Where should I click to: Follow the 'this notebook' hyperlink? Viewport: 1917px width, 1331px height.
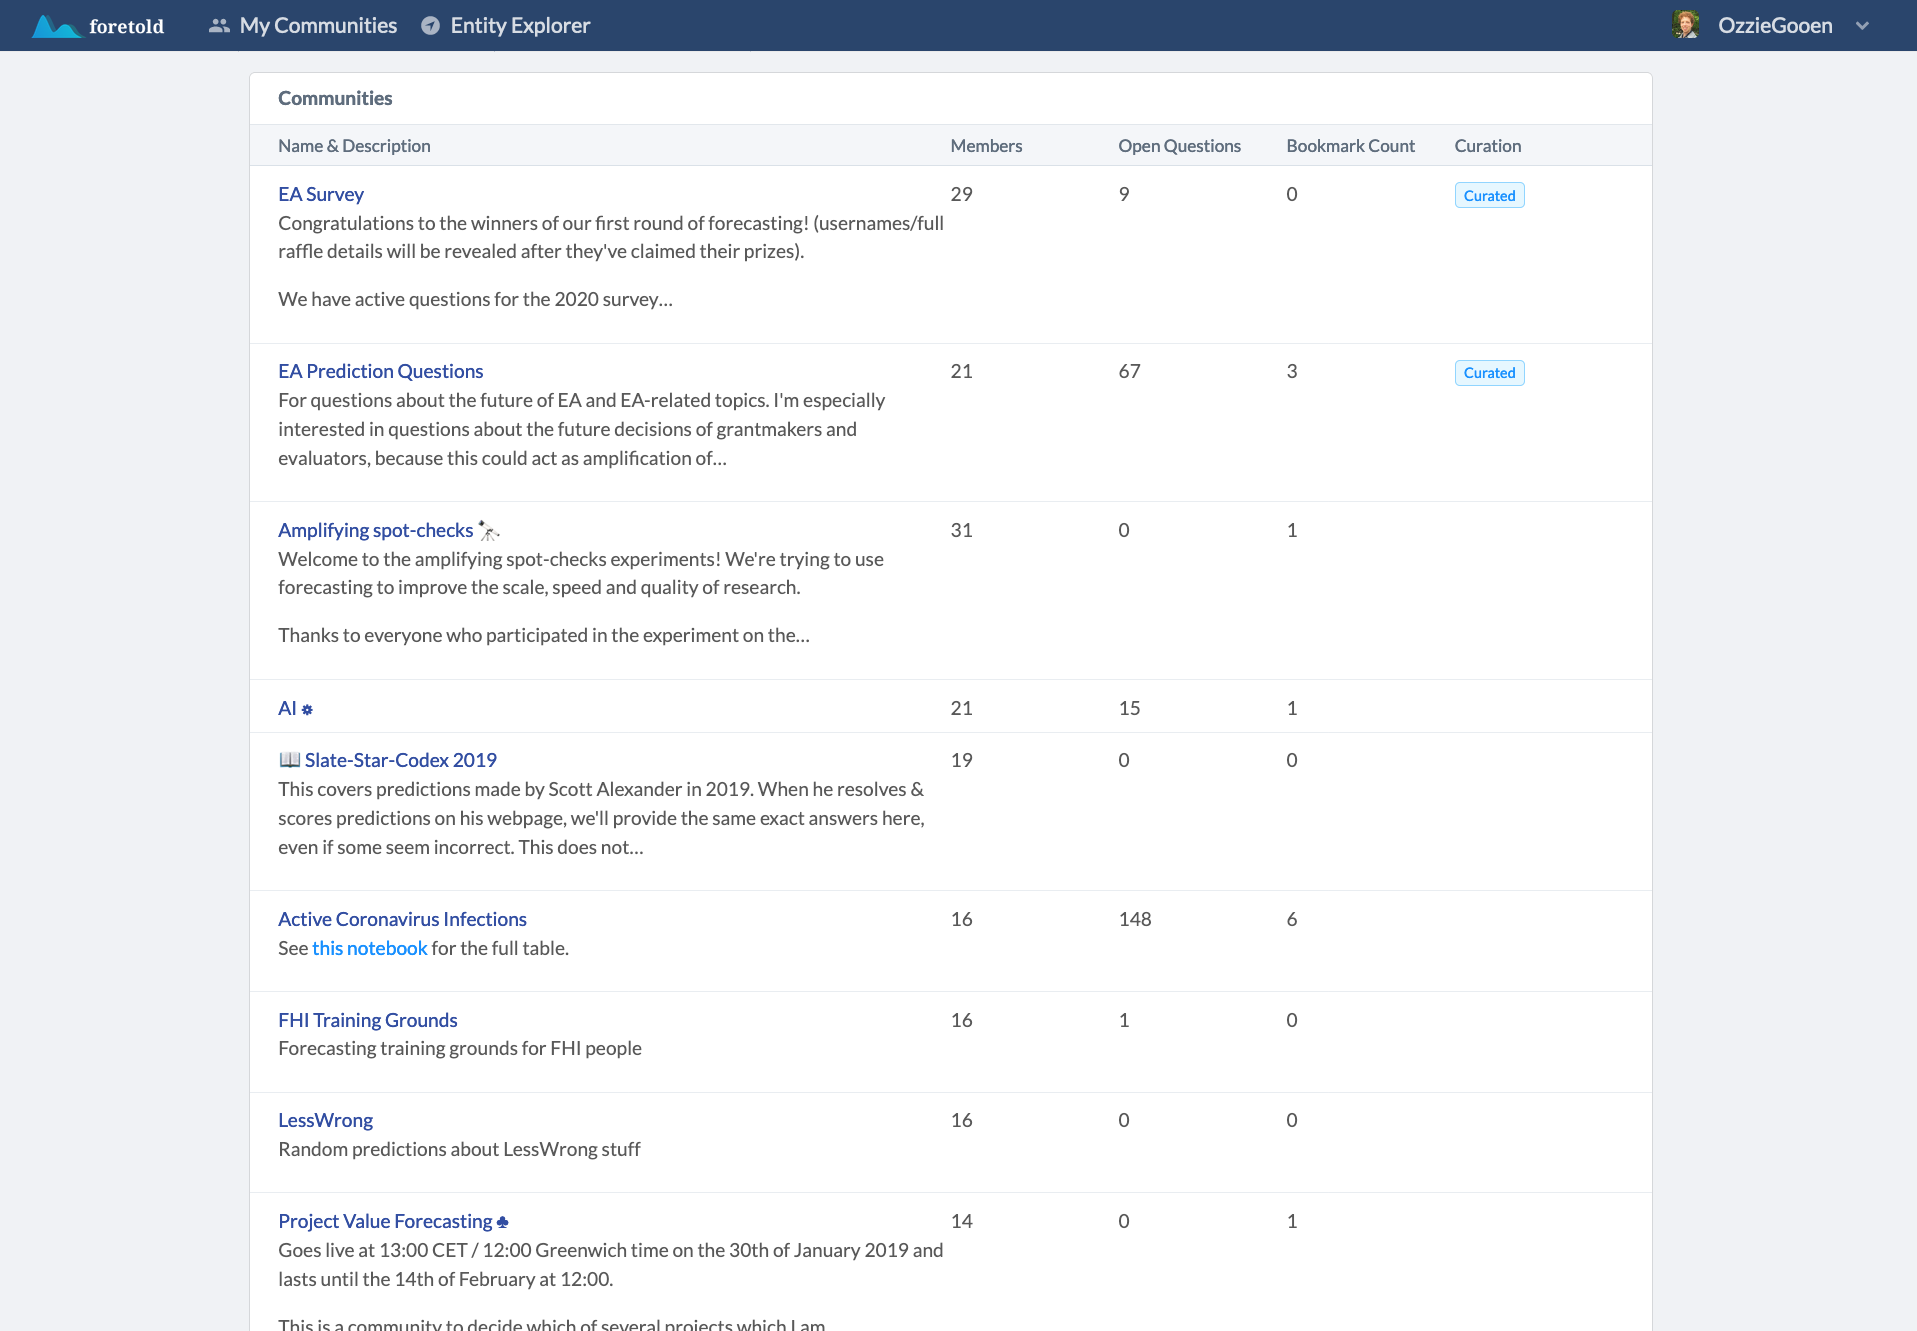[370, 948]
